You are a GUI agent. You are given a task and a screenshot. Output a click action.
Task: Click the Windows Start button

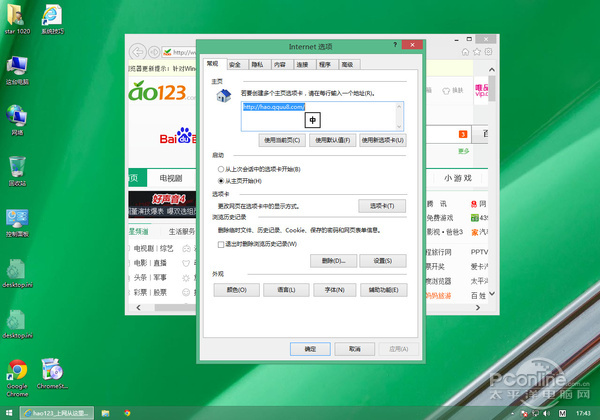(x=9, y=413)
